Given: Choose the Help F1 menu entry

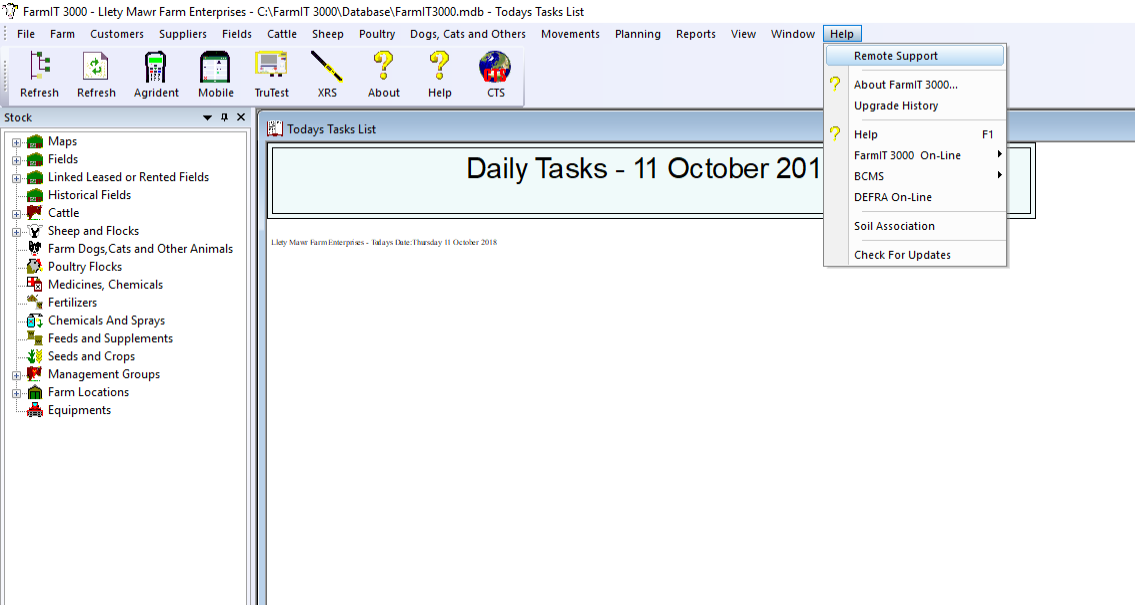Looking at the screenshot, I should pyautogui.click(x=916, y=134).
